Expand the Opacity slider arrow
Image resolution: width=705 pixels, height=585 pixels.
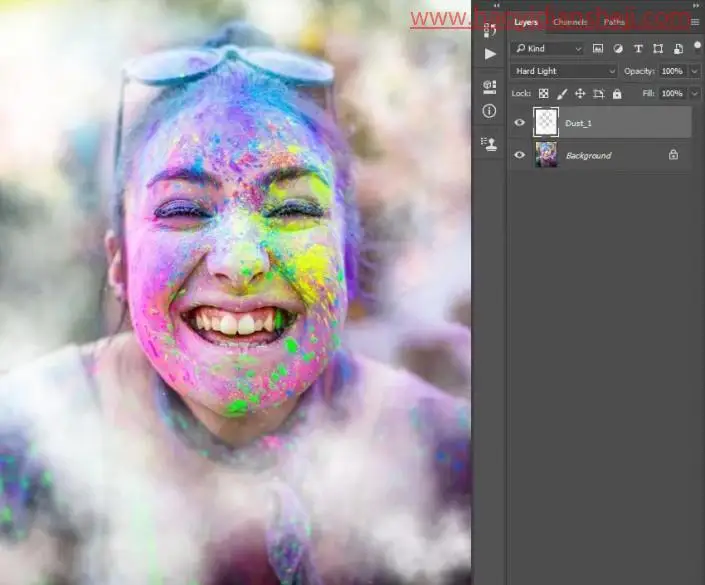tap(695, 71)
